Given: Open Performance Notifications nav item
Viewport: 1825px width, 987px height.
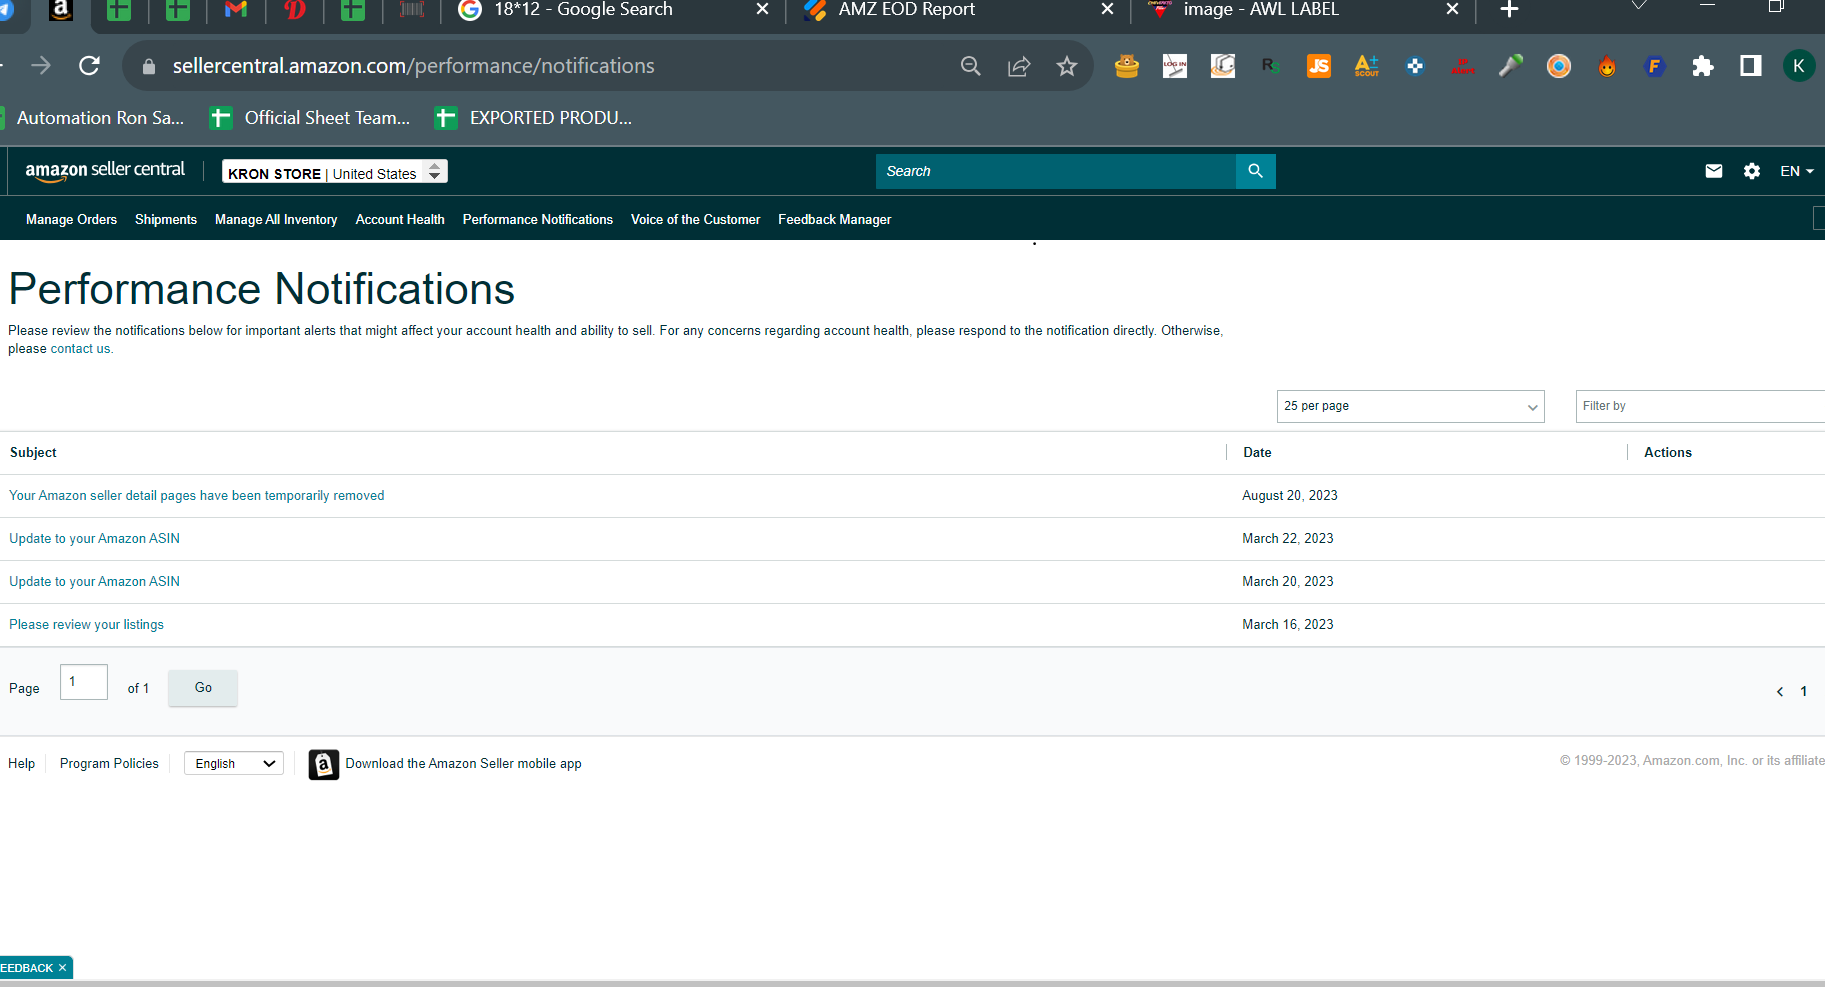Looking at the screenshot, I should click(x=538, y=220).
